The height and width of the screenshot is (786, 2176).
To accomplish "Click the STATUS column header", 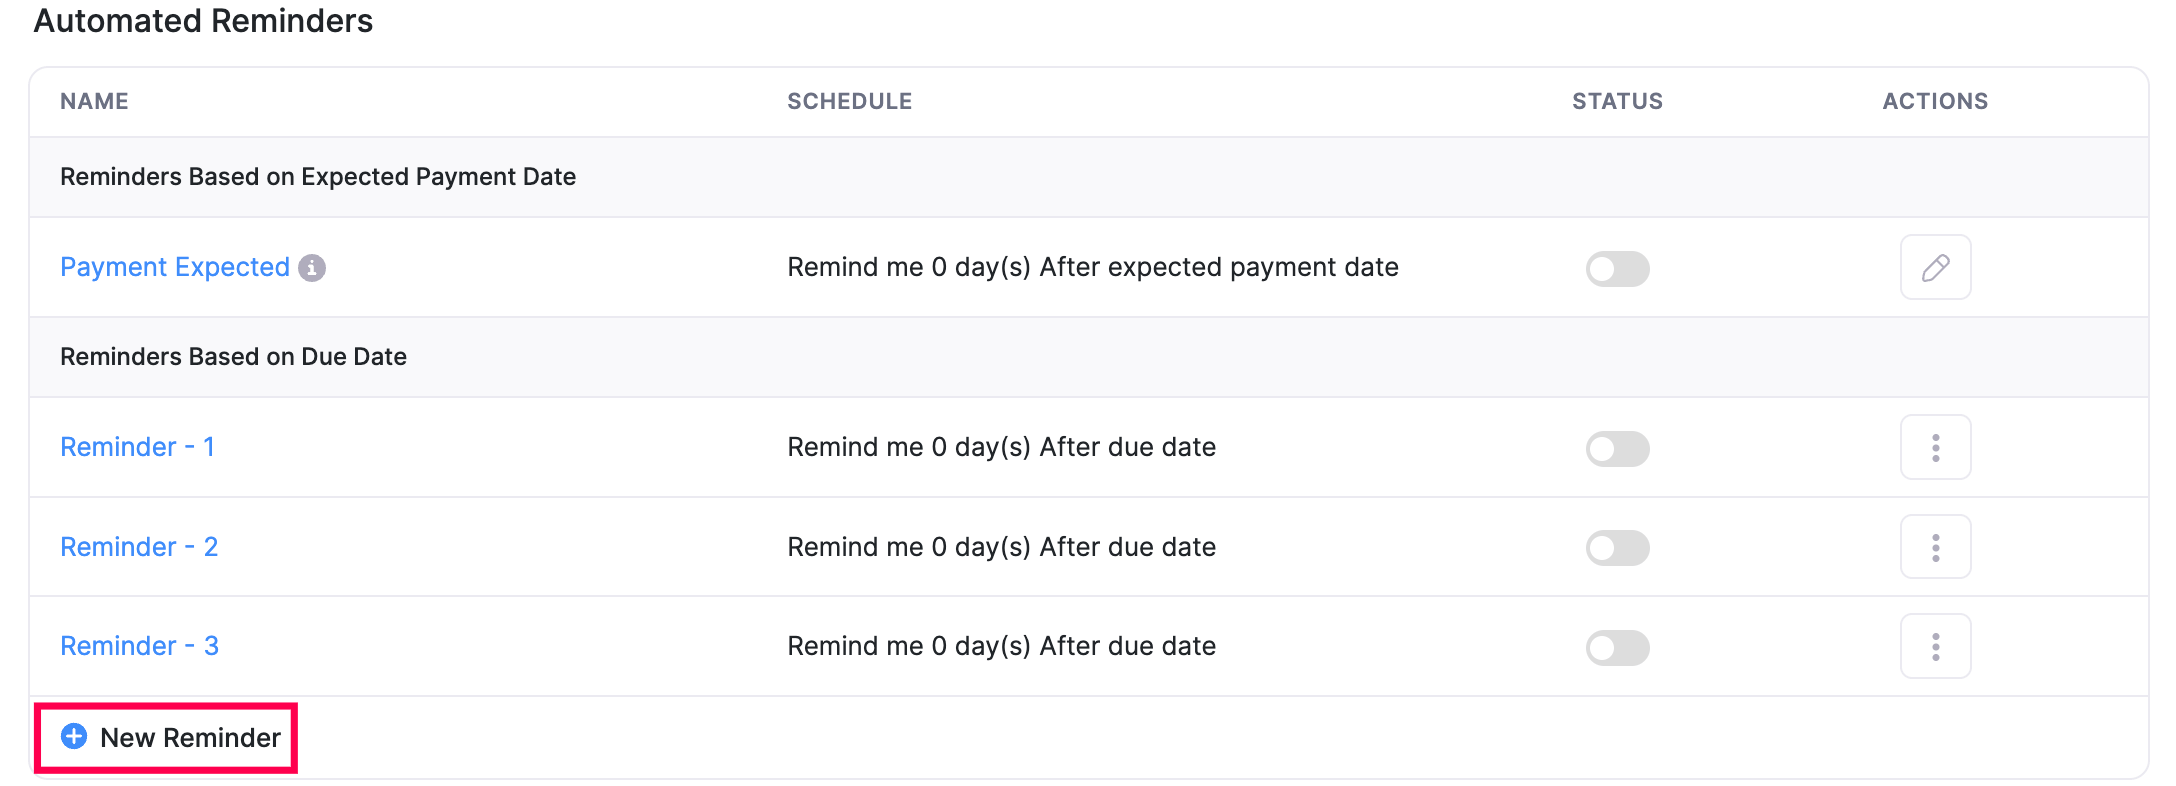I will [1617, 101].
